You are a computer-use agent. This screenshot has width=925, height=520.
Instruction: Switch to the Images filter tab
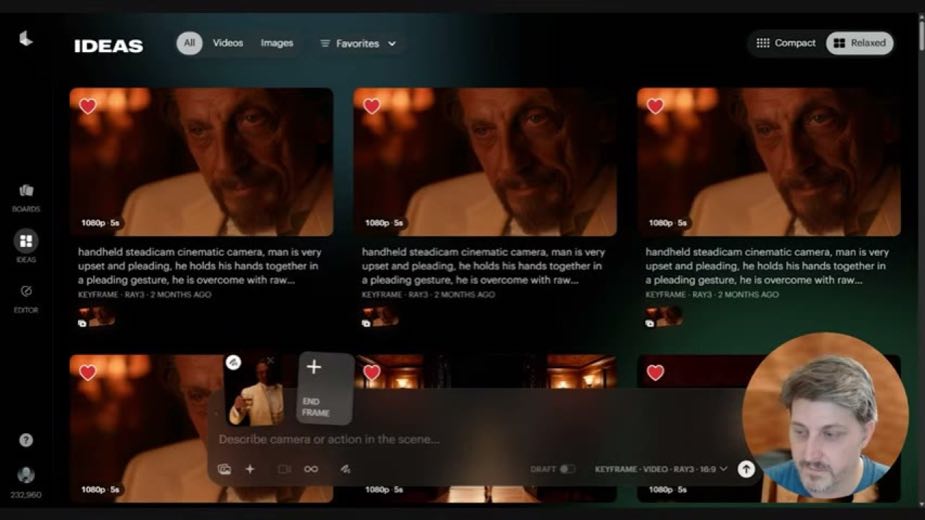(x=277, y=43)
